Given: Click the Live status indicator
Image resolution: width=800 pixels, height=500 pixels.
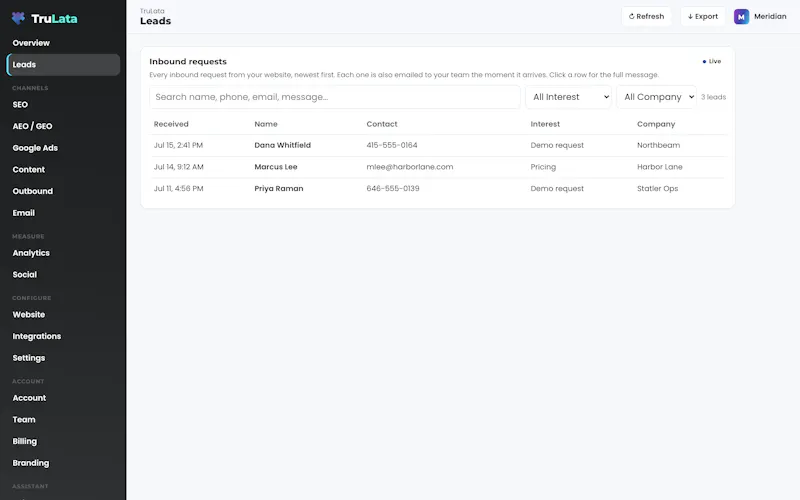Looking at the screenshot, I should [x=712, y=61].
